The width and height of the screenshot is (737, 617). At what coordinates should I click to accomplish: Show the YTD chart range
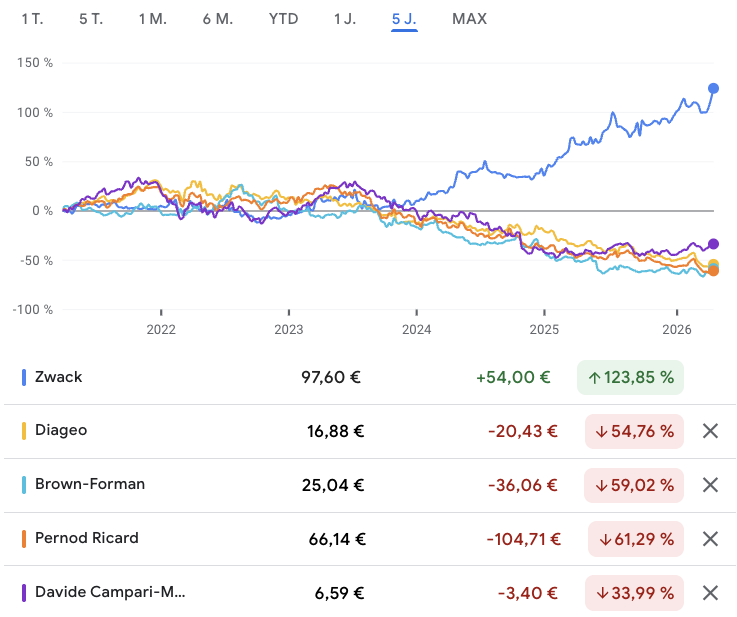point(283,19)
